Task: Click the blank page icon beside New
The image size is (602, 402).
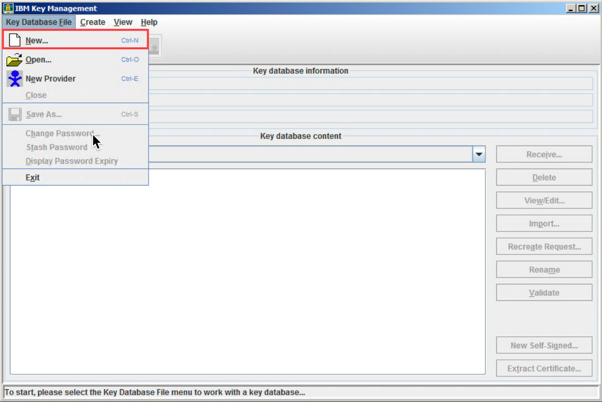Action: (15, 40)
